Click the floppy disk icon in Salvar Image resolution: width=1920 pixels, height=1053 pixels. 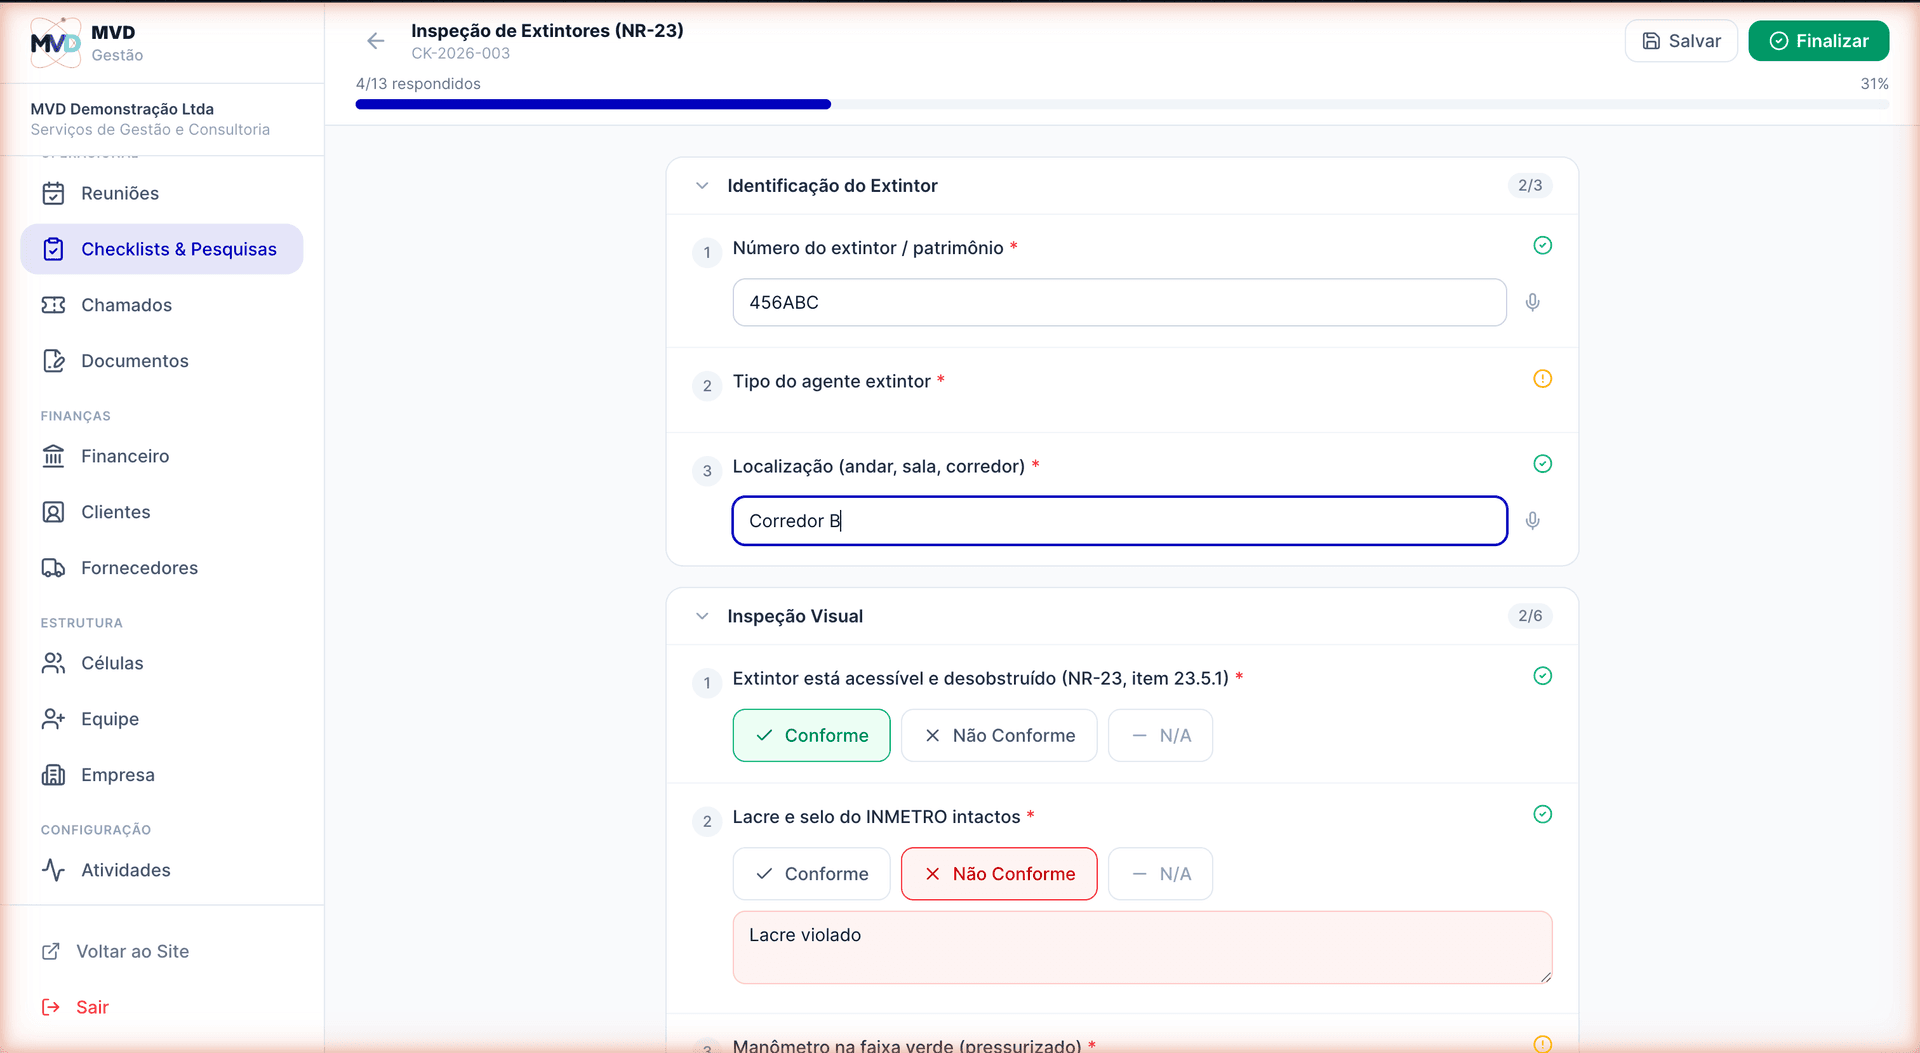(1652, 41)
